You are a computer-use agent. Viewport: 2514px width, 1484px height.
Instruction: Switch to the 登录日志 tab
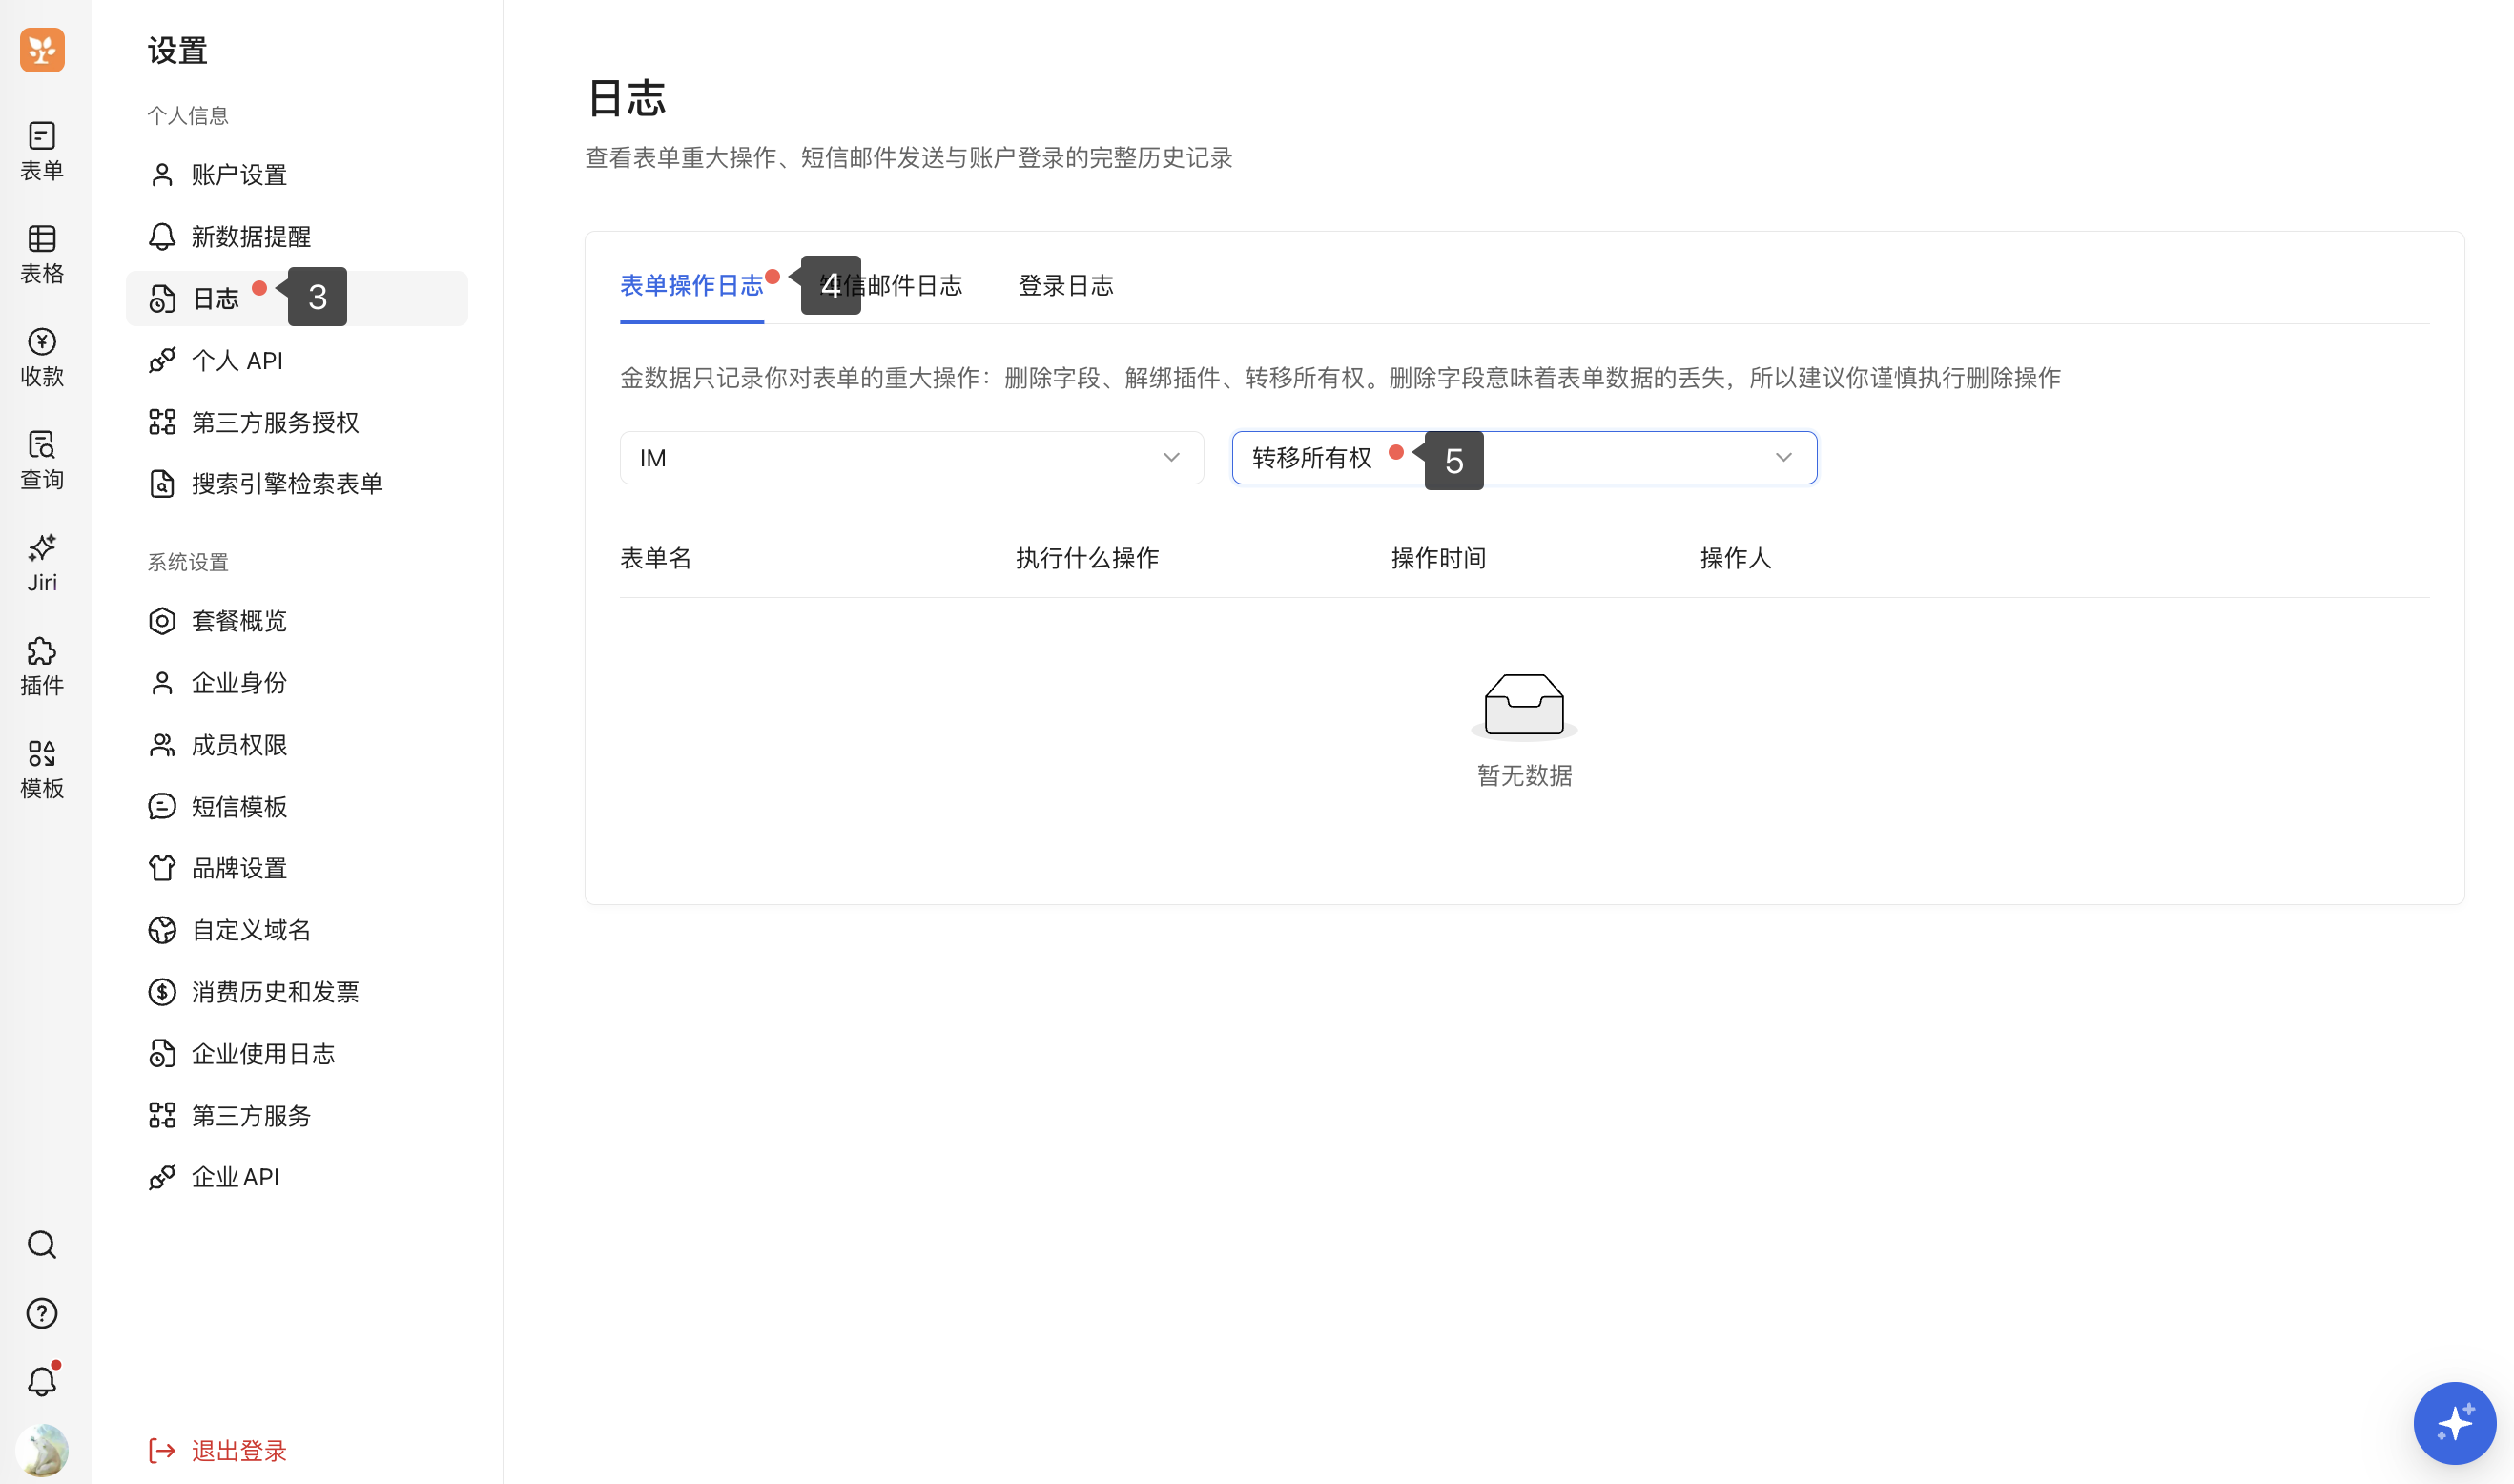pos(1065,286)
